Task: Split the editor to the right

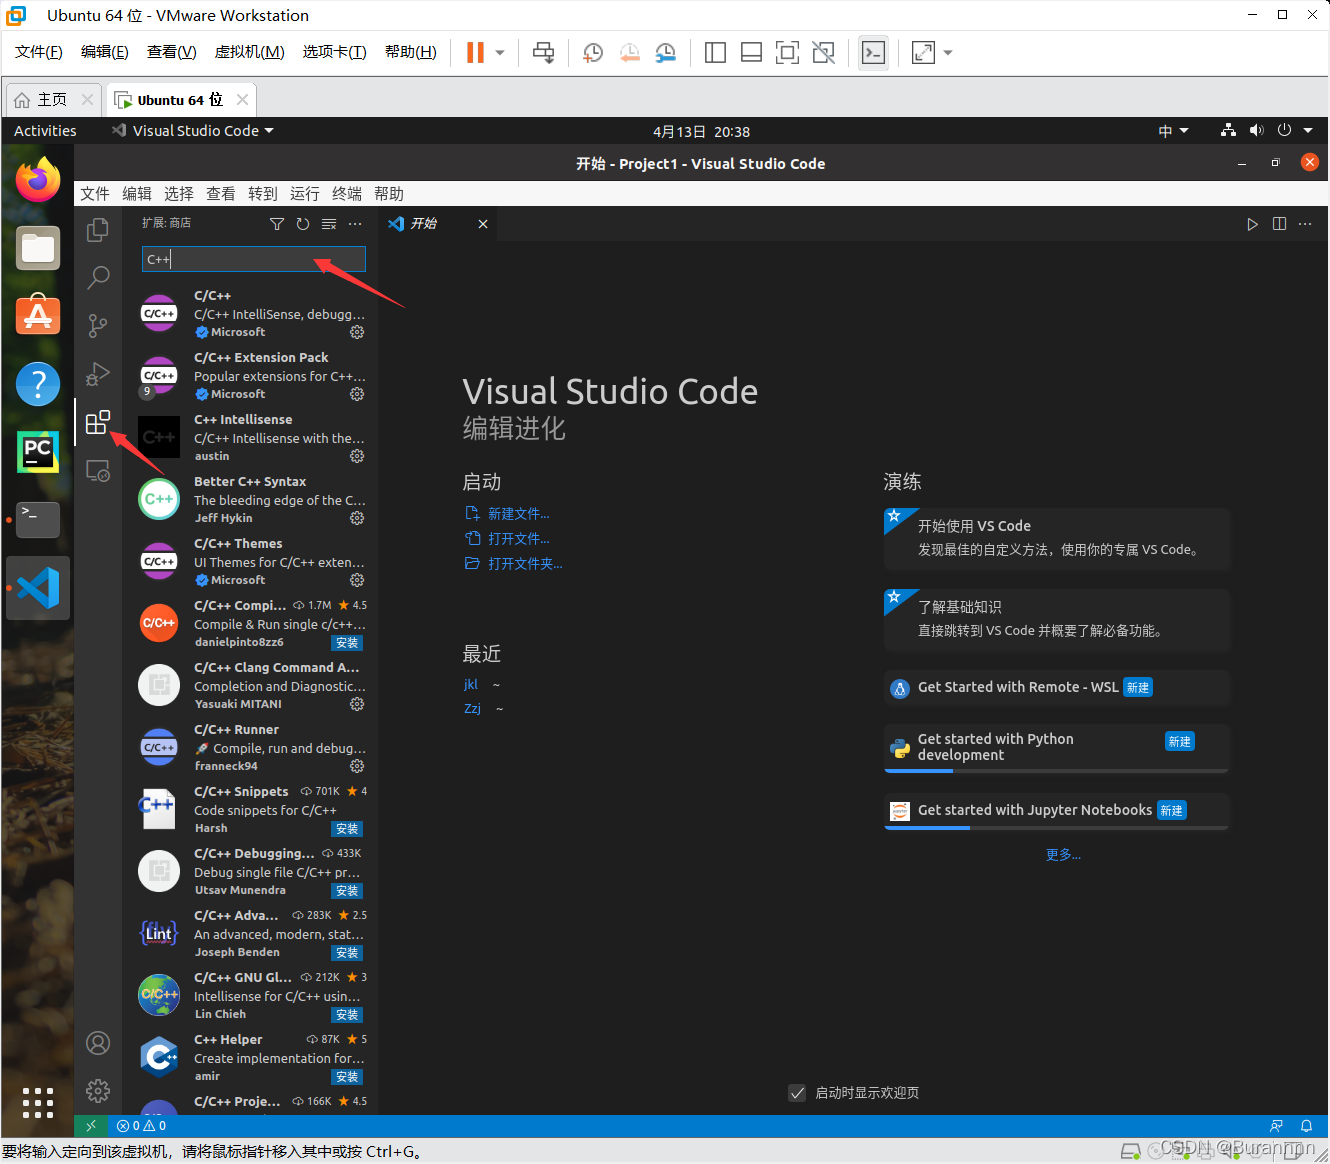Action: 1279,224
